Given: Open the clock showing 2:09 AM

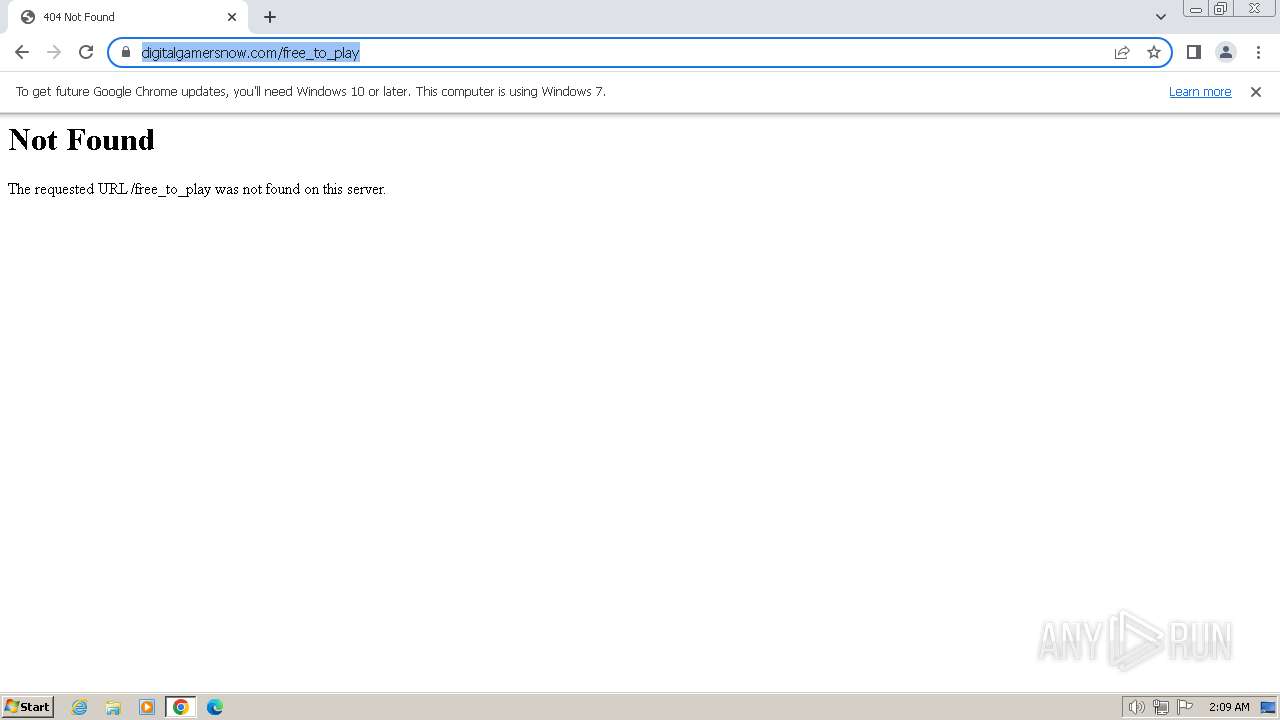Looking at the screenshot, I should coord(1229,707).
